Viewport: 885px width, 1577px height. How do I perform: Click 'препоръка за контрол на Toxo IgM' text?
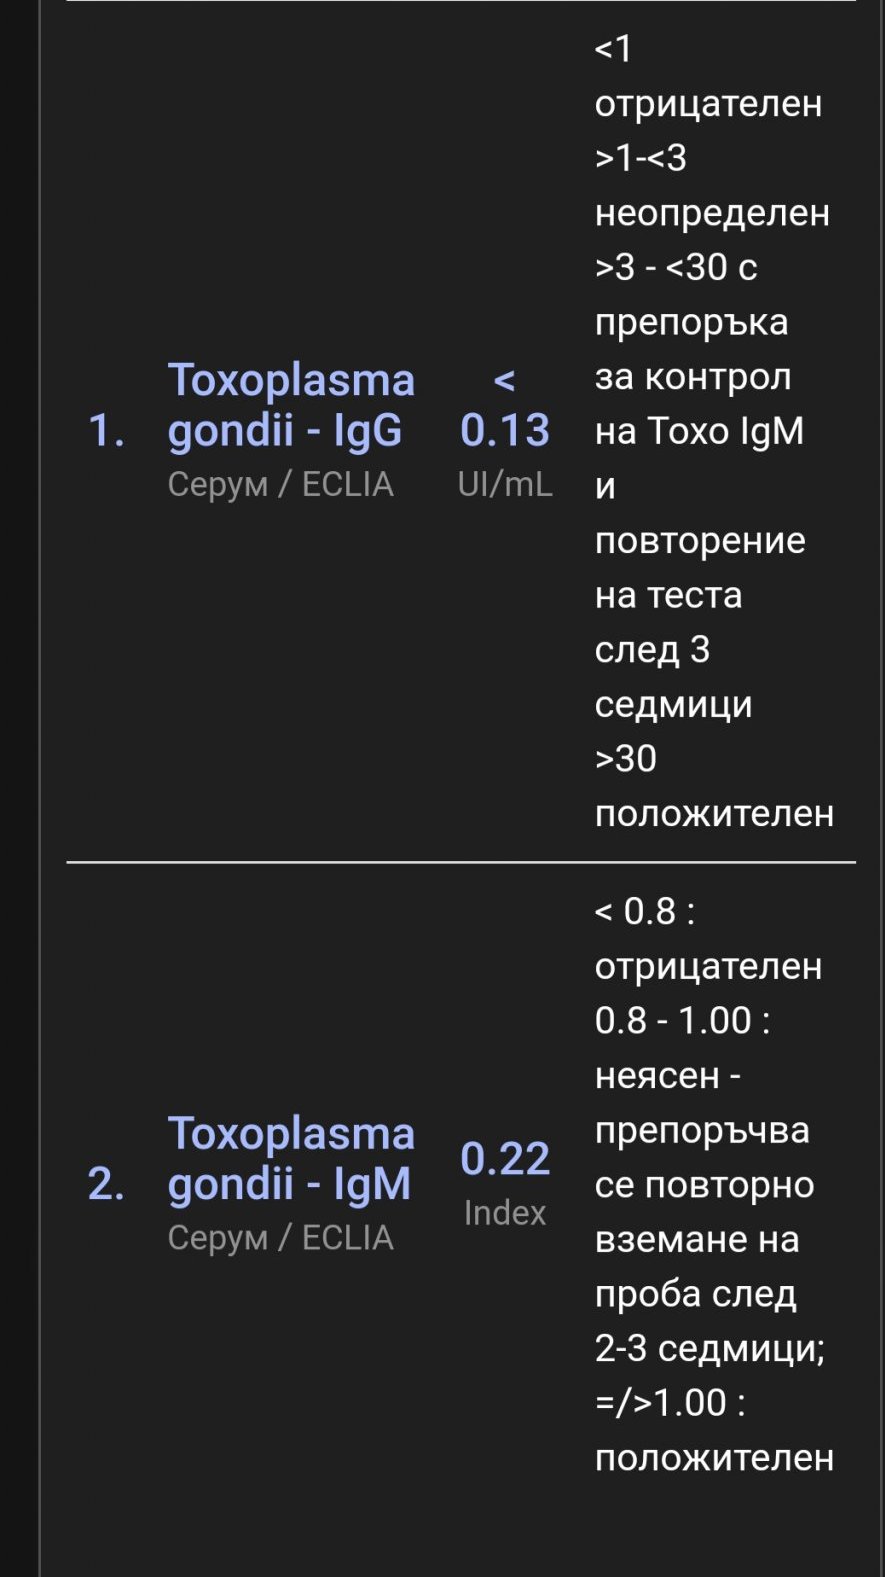click(x=698, y=377)
